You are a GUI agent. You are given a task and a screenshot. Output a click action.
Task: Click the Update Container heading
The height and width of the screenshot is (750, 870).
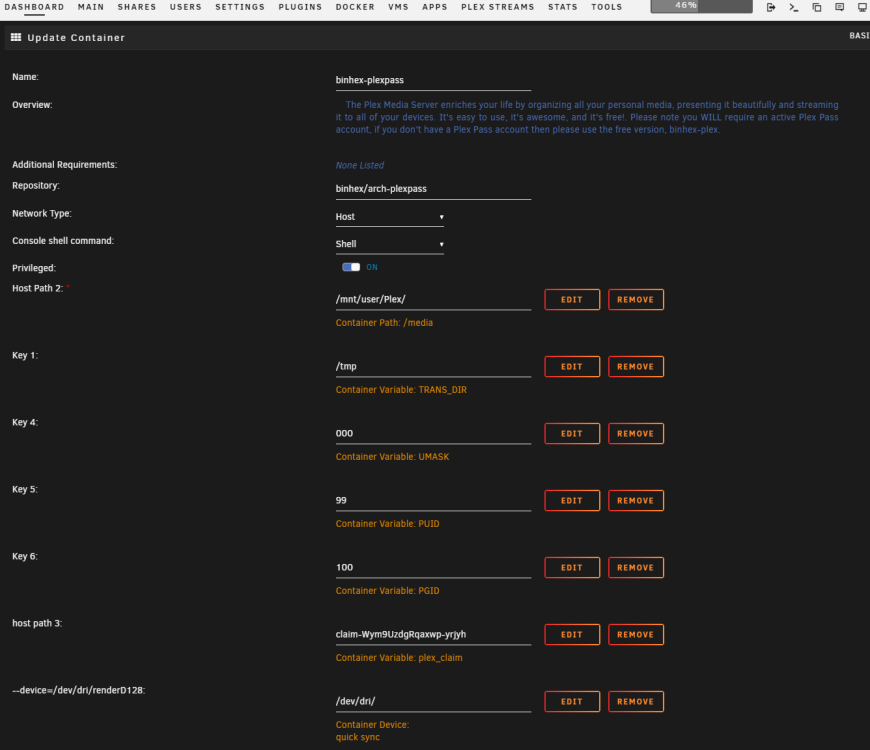pyautogui.click(x=76, y=38)
